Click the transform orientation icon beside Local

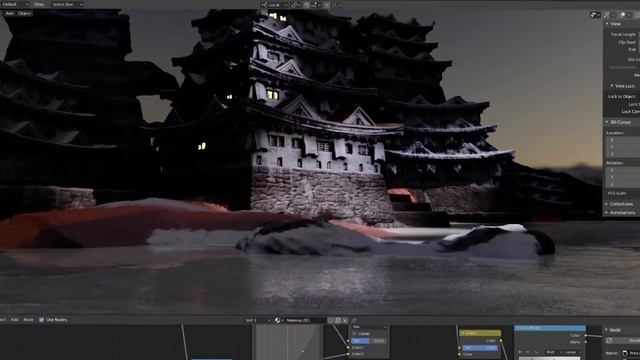click(264, 5)
